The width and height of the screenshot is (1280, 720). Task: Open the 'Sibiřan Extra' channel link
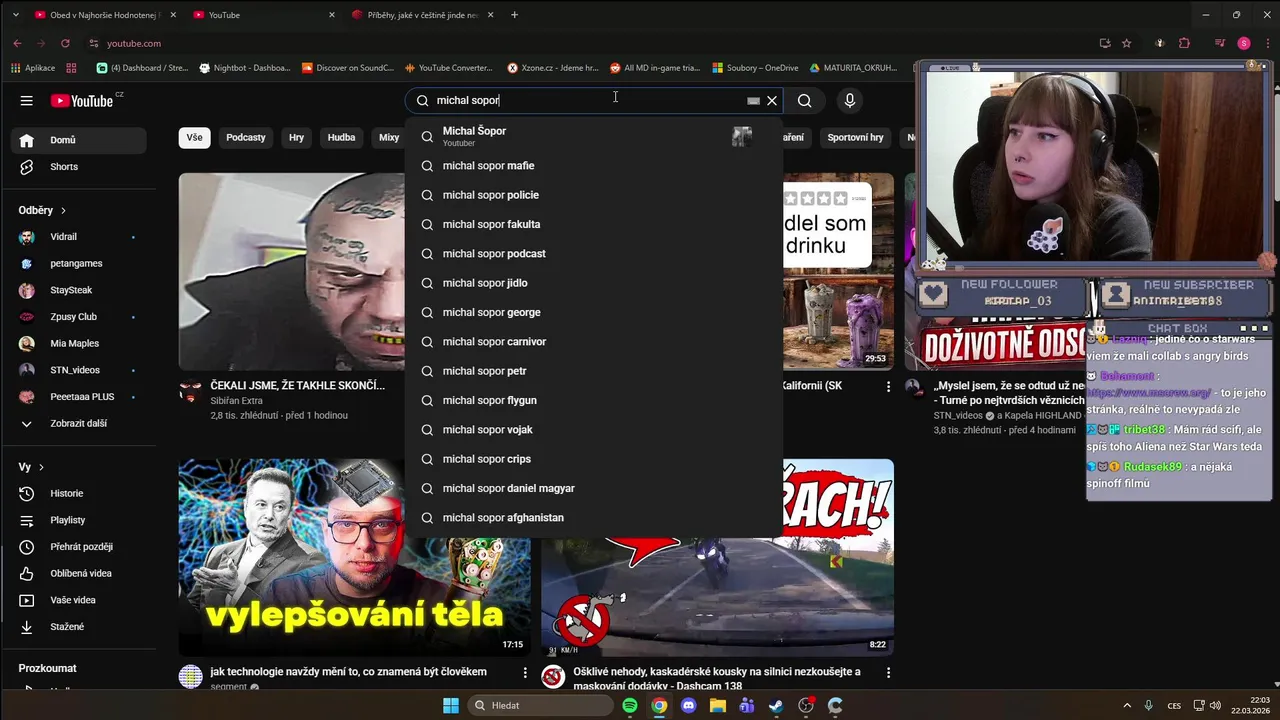point(237,401)
